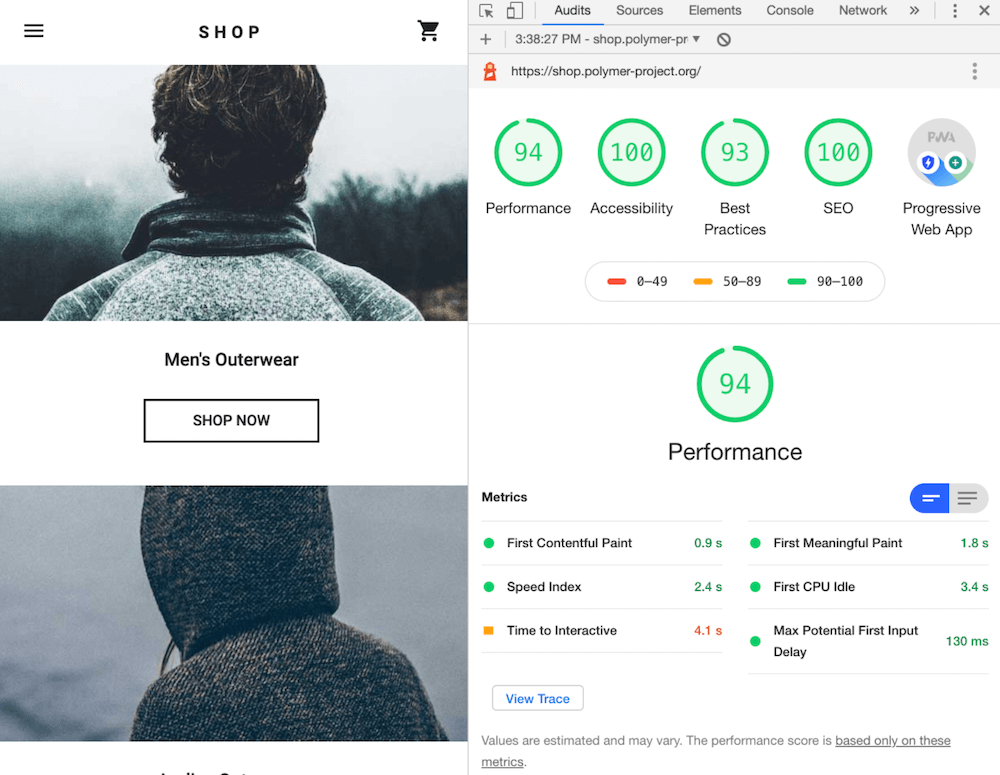Click the 130 ms delay value

pos(967,641)
